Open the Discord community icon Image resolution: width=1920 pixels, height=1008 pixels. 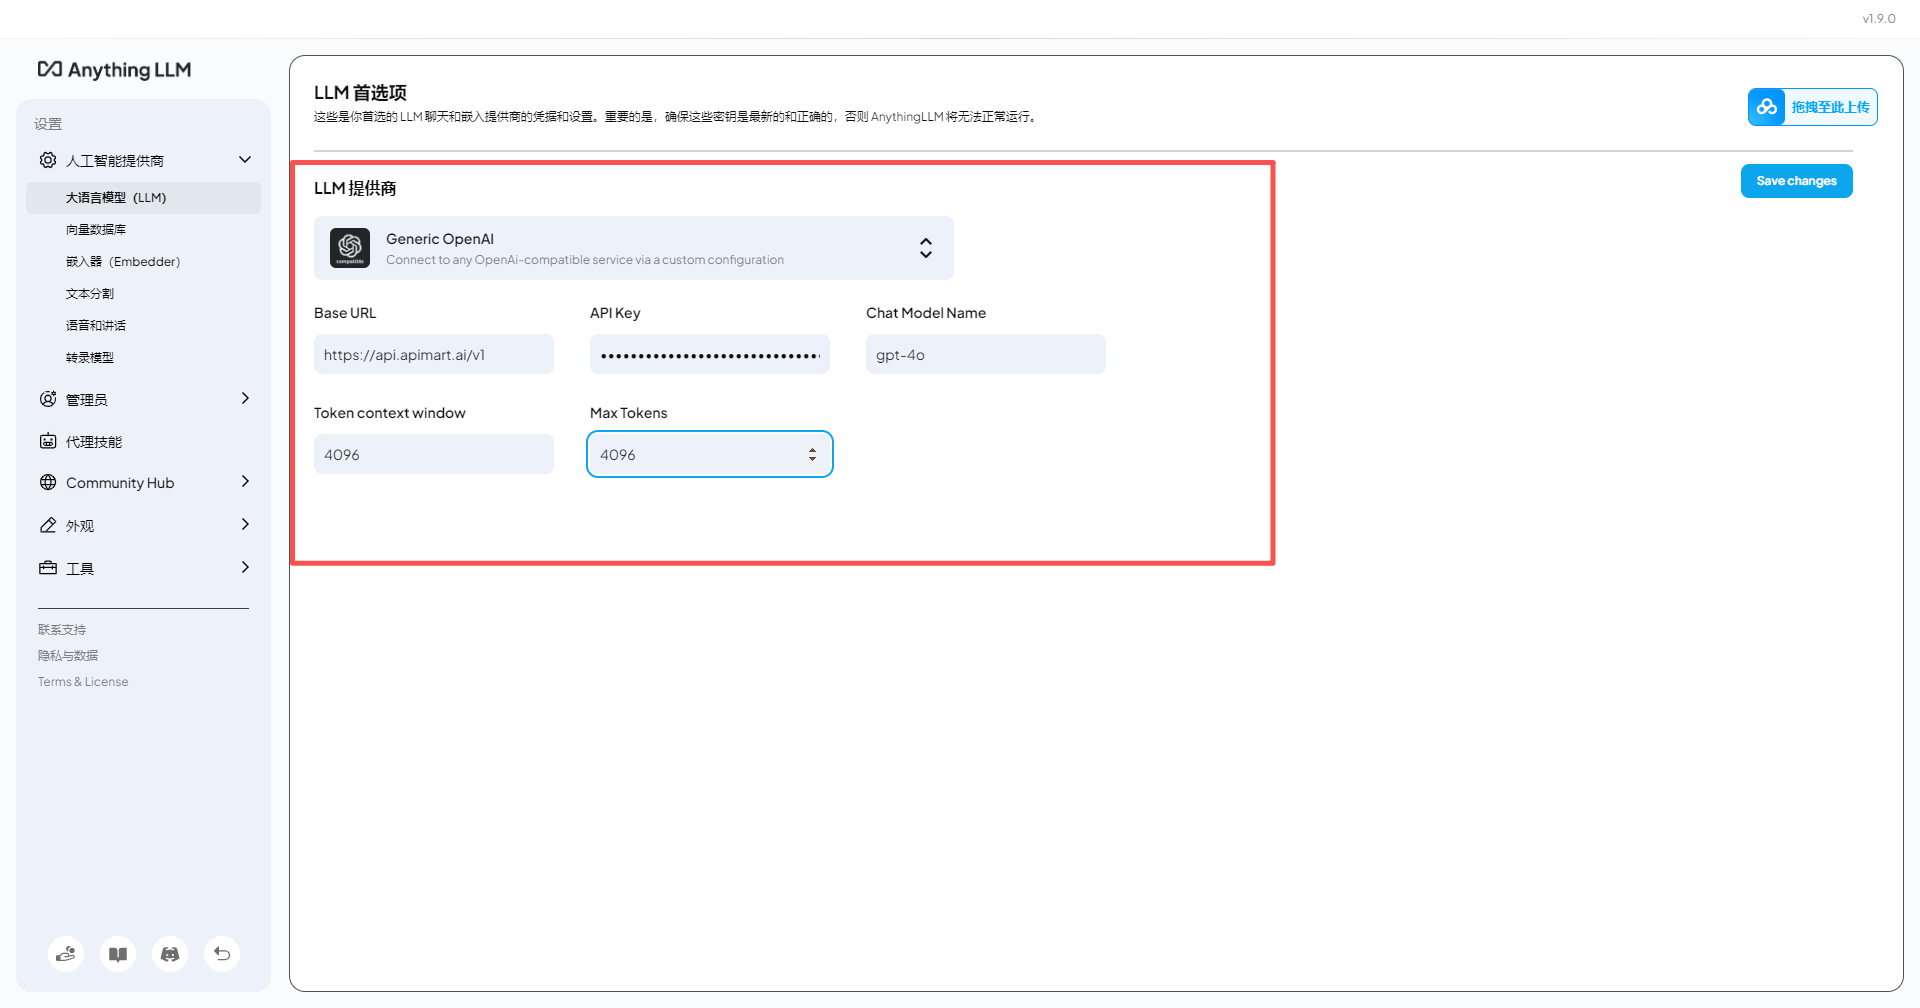pos(170,954)
